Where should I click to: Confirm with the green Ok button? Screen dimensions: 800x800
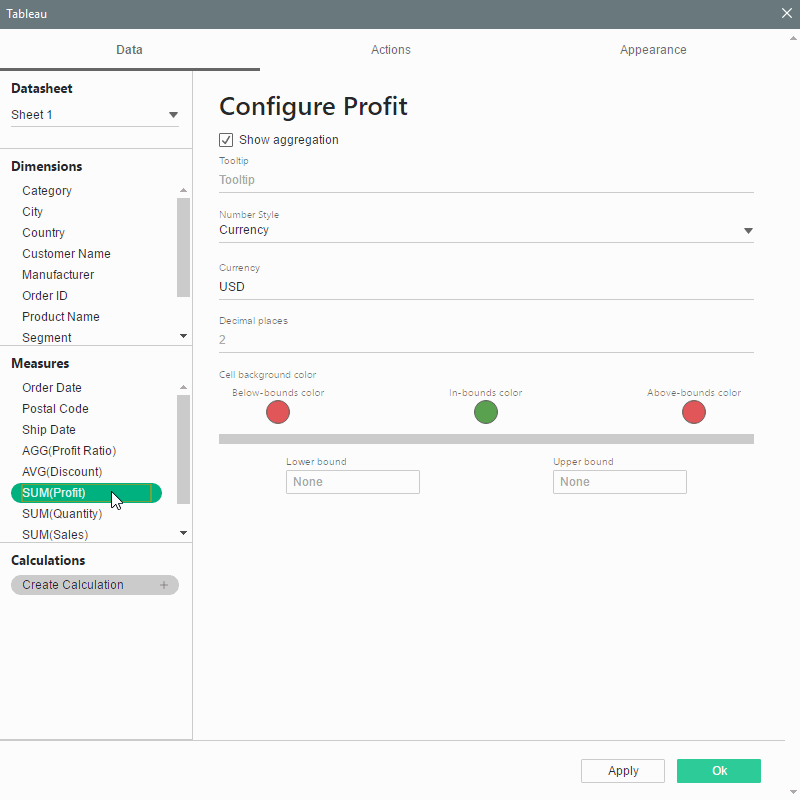pos(718,771)
